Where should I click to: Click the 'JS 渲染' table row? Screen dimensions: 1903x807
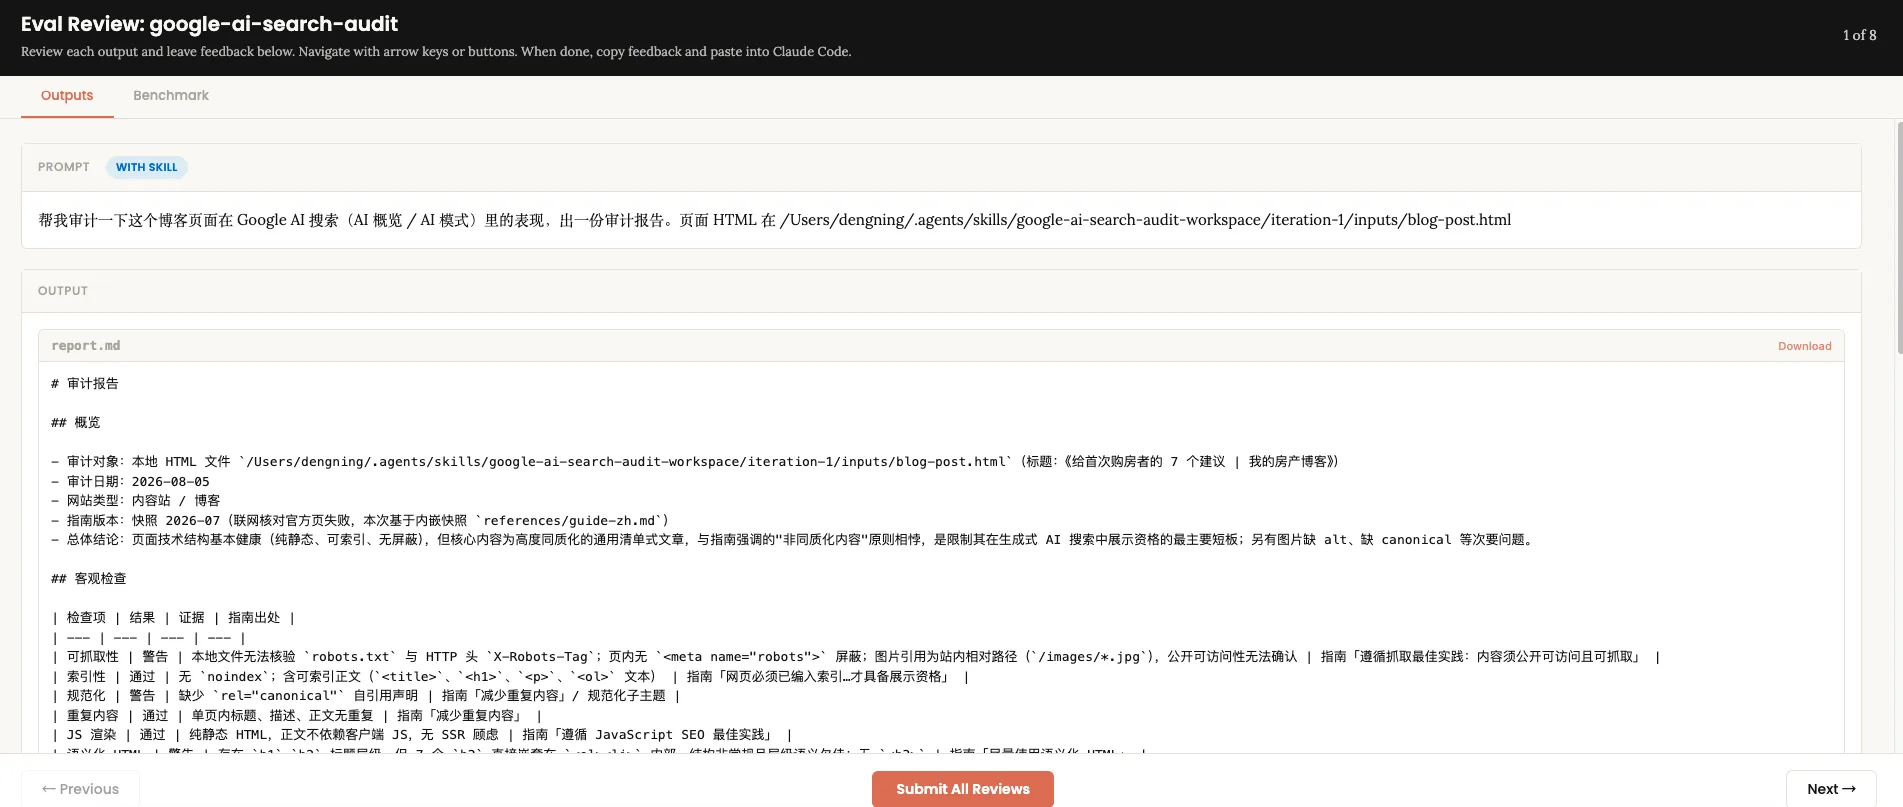(x=422, y=735)
